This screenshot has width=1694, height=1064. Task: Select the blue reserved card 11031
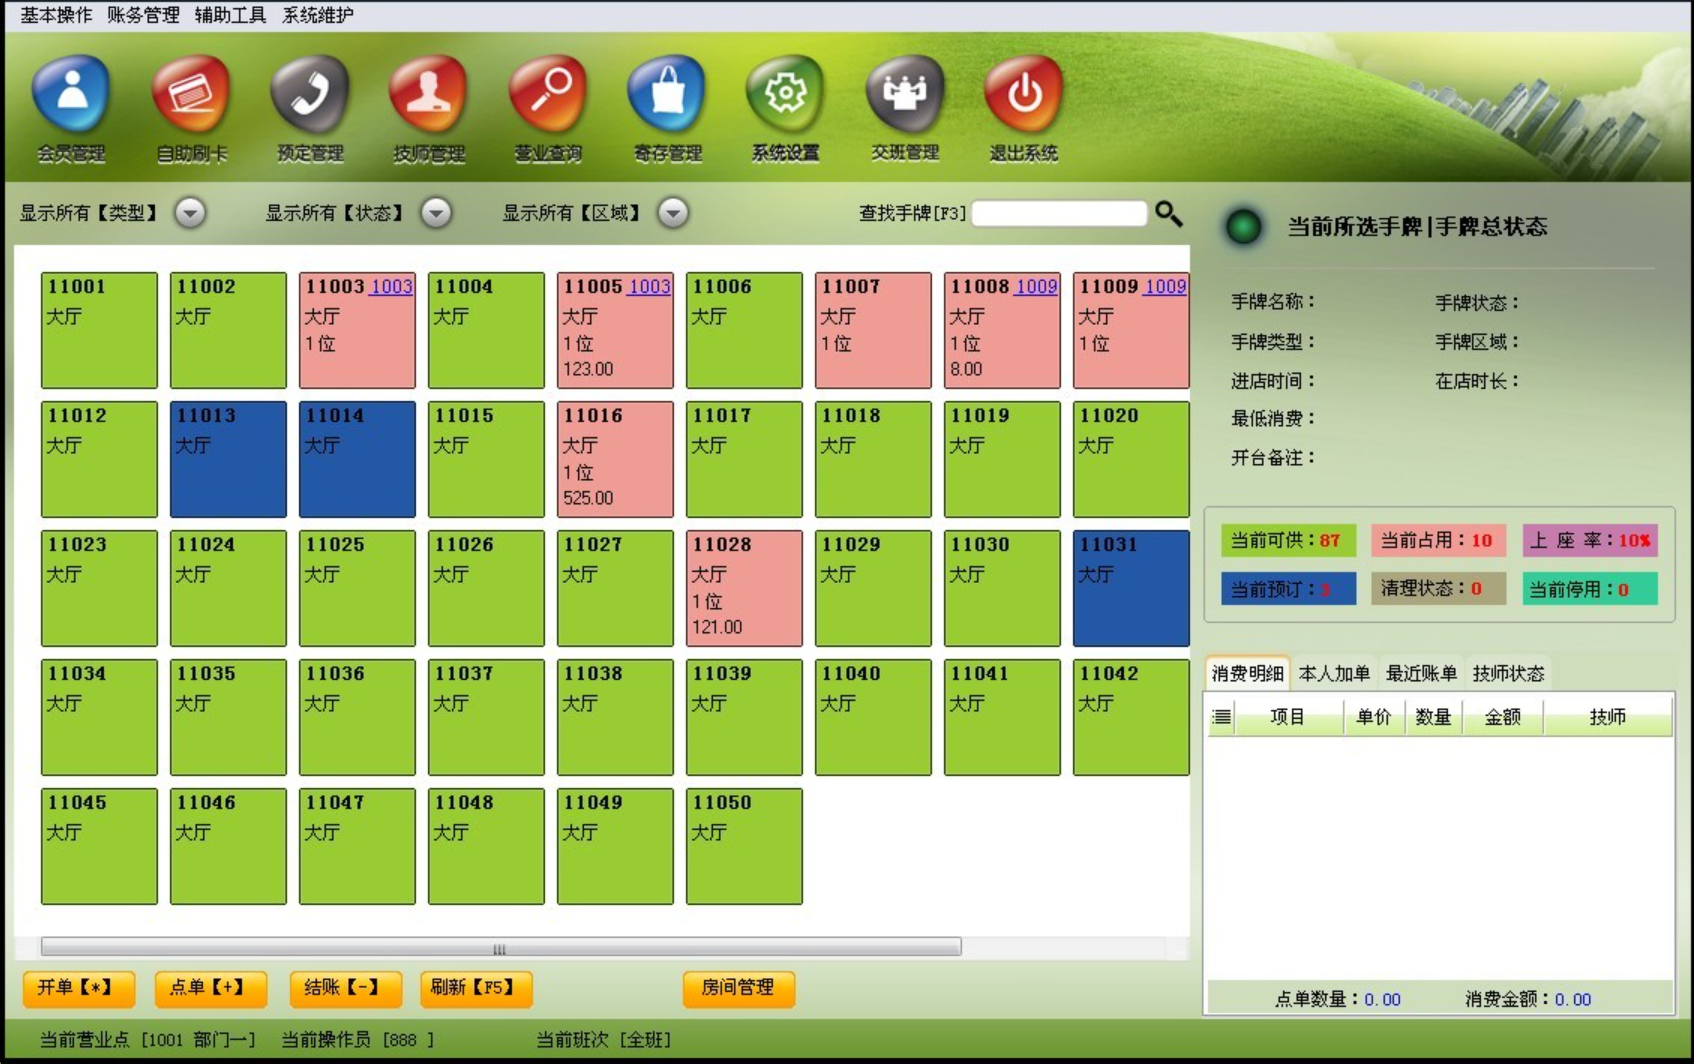1131,588
